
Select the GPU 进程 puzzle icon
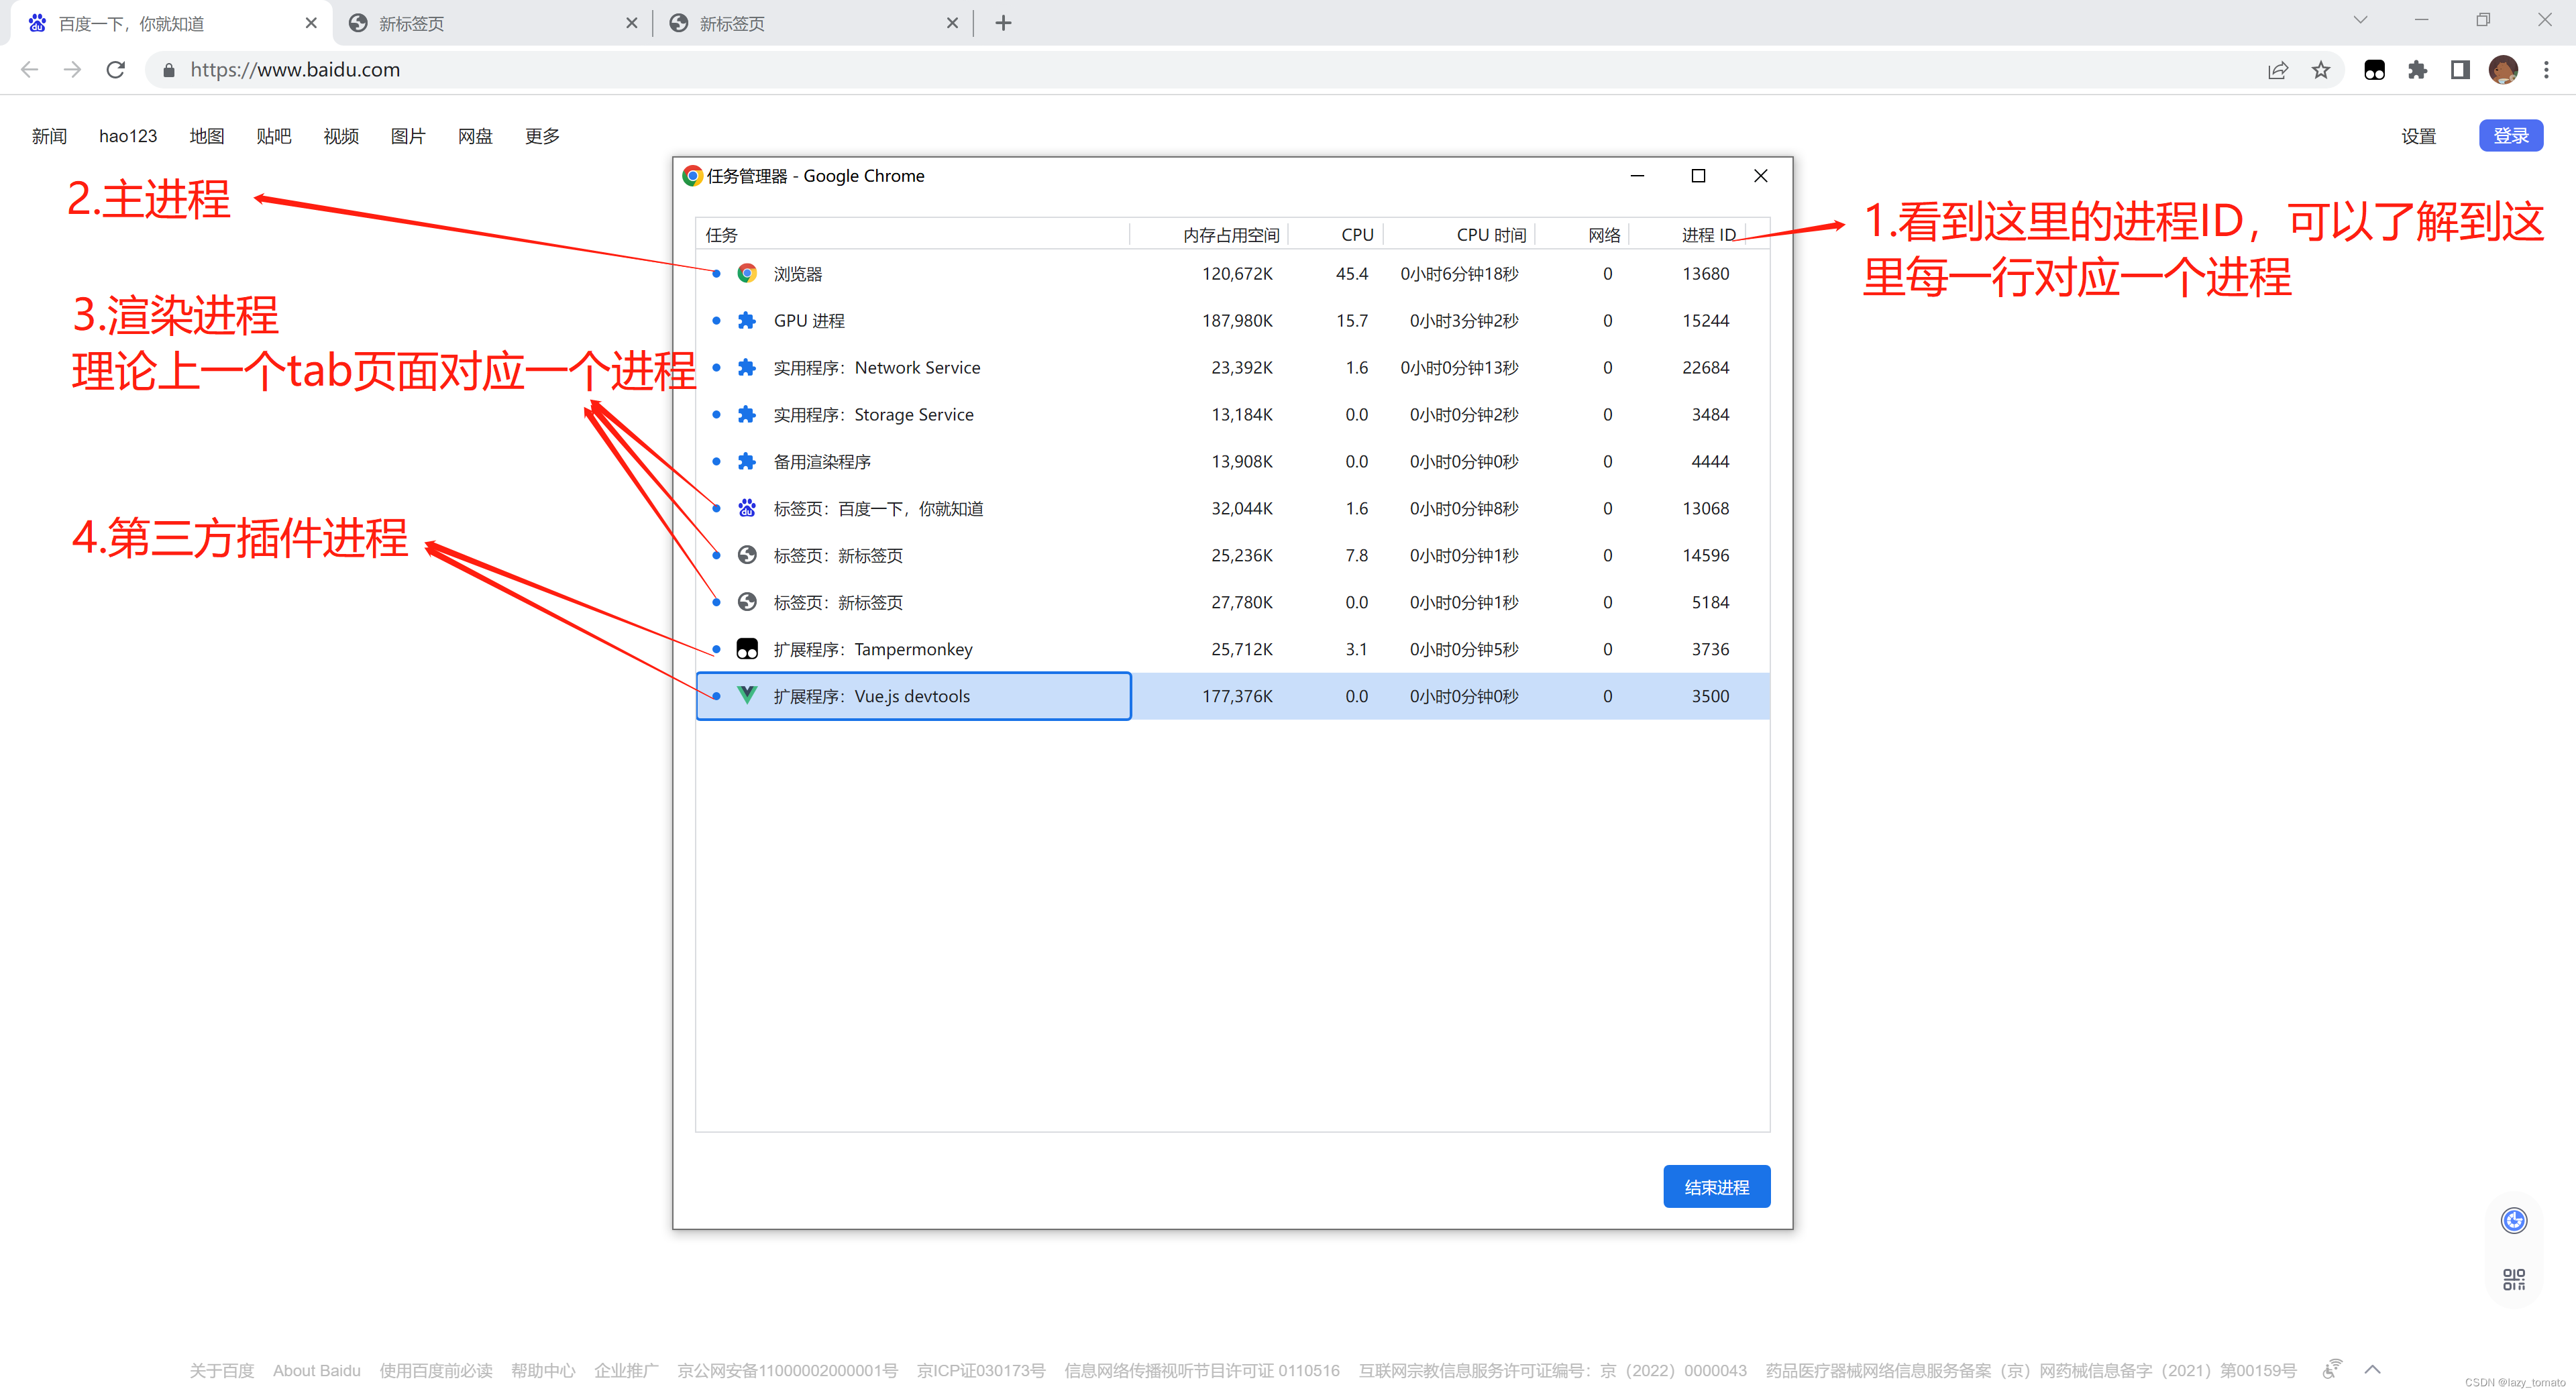747,320
